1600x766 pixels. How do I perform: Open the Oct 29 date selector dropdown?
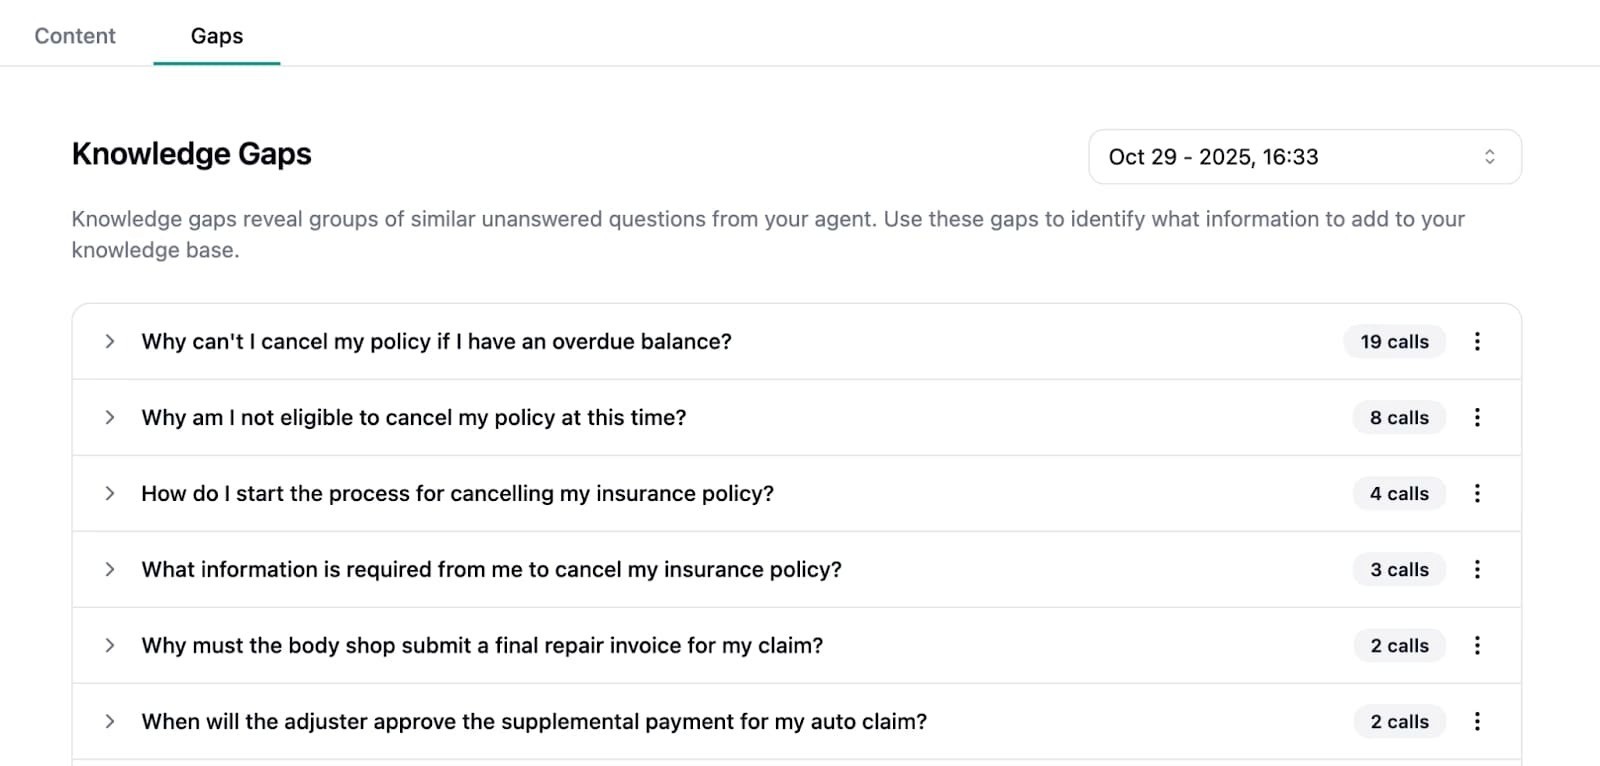pyautogui.click(x=1304, y=157)
